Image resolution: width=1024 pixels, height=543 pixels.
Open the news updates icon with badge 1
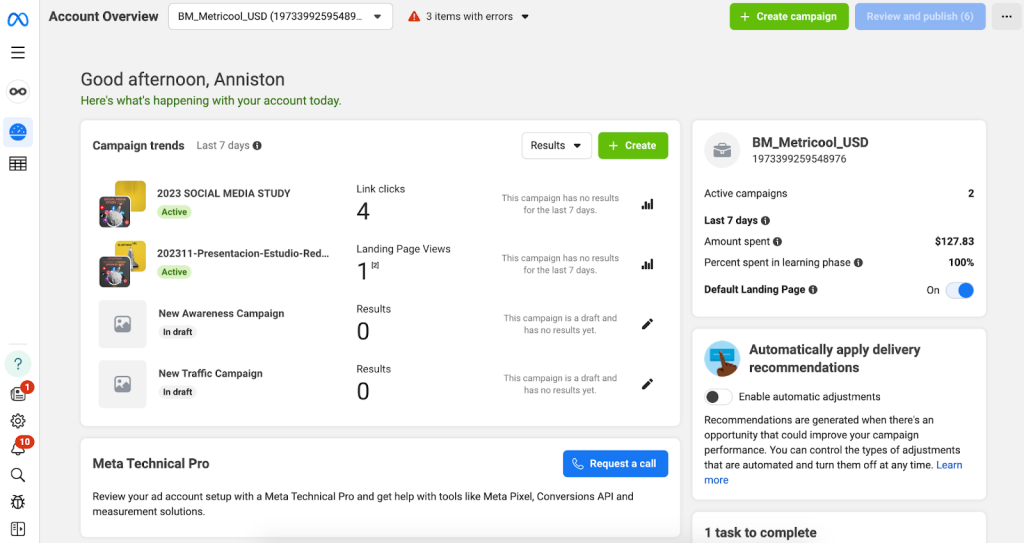pos(18,393)
